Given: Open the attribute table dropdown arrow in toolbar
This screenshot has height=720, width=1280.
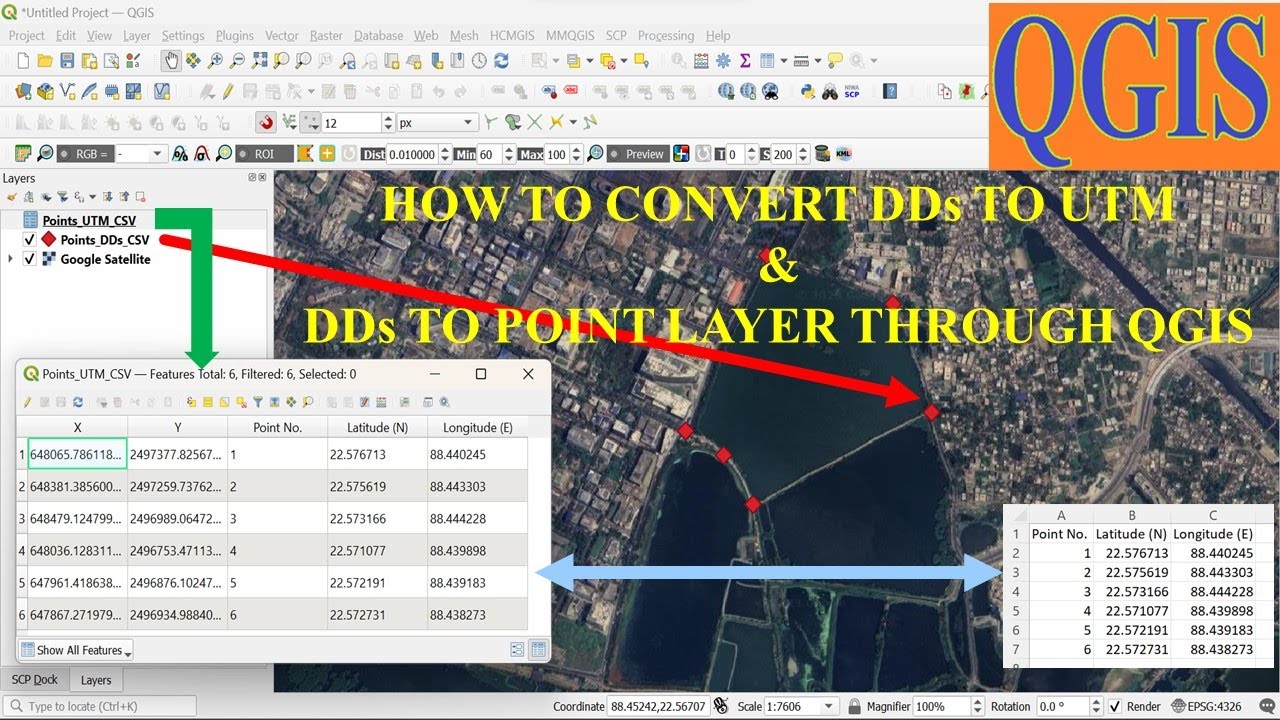Looking at the screenshot, I should tap(784, 61).
